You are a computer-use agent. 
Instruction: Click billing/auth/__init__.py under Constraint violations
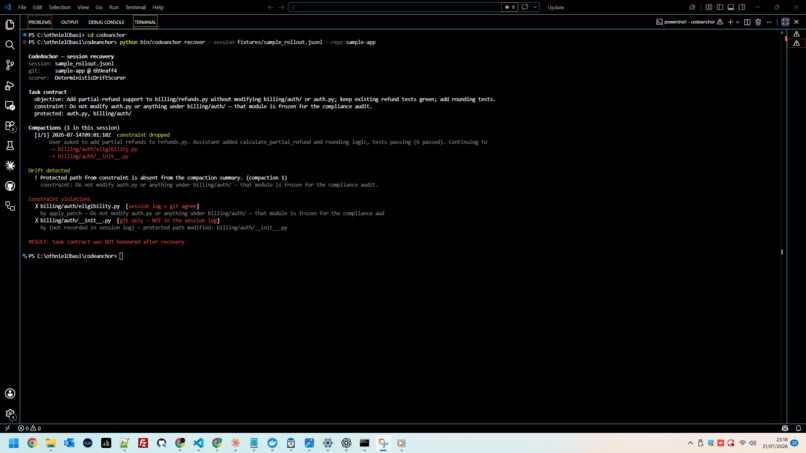click(x=76, y=221)
